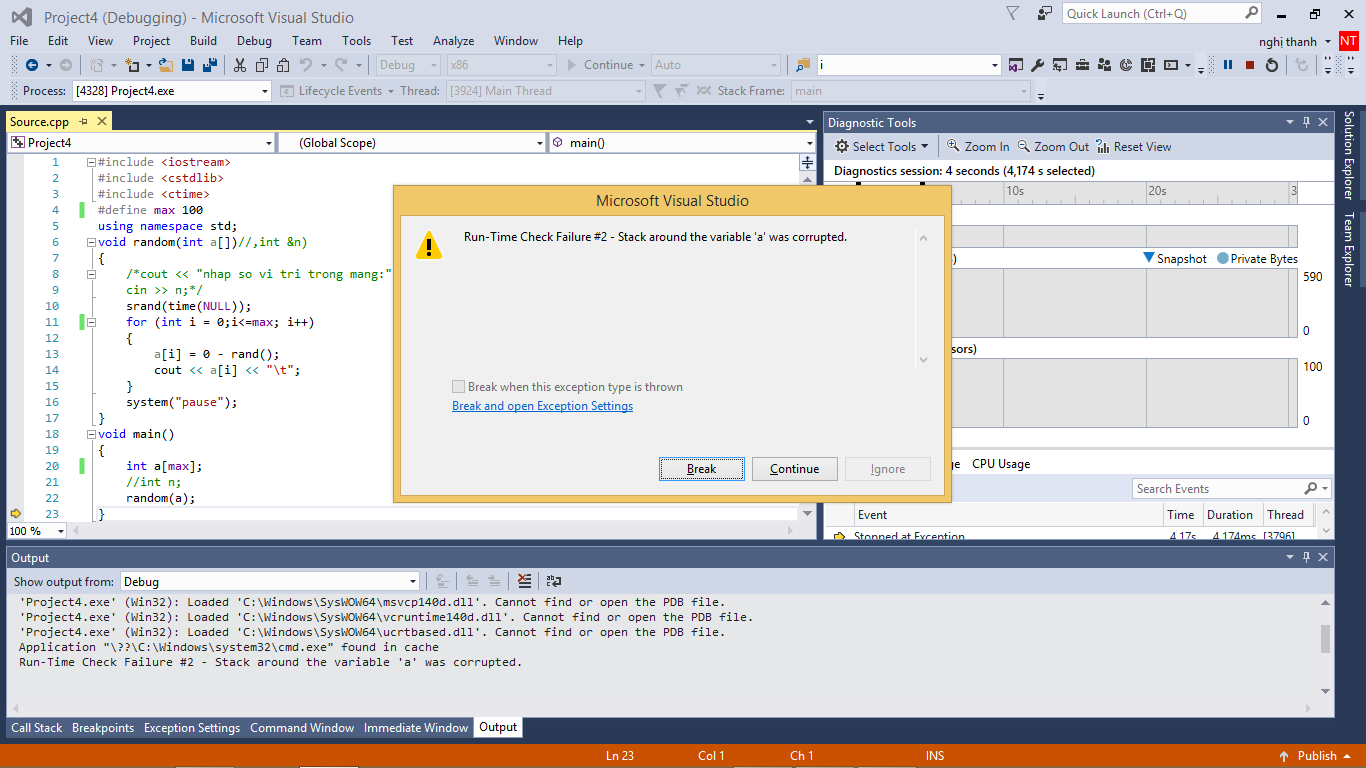This screenshot has width=1366, height=768.
Task: Toggle Word Wrap icon in Output panel
Action: pos(553,581)
